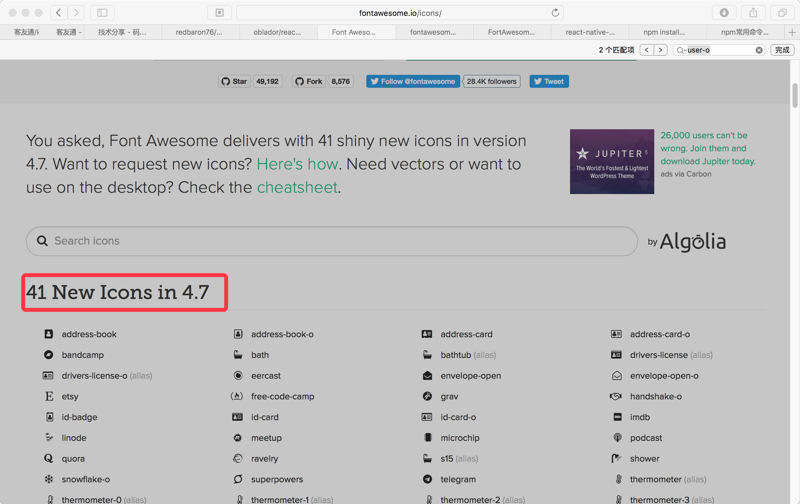Click the GitHub Fork button
The height and width of the screenshot is (504, 800).
pos(309,82)
